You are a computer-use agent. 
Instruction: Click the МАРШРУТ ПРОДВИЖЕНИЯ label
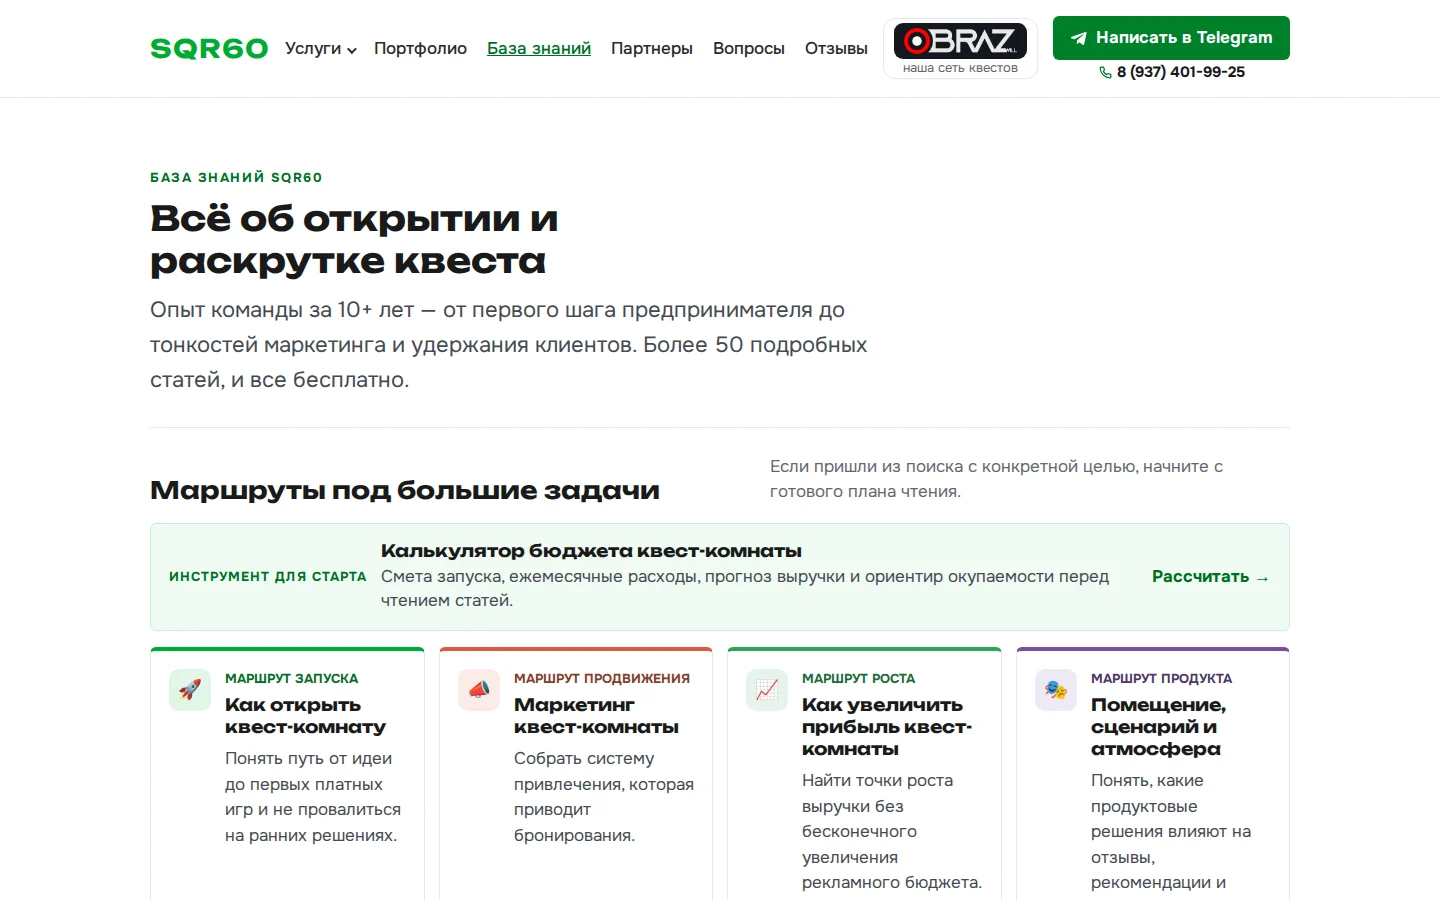click(x=602, y=678)
